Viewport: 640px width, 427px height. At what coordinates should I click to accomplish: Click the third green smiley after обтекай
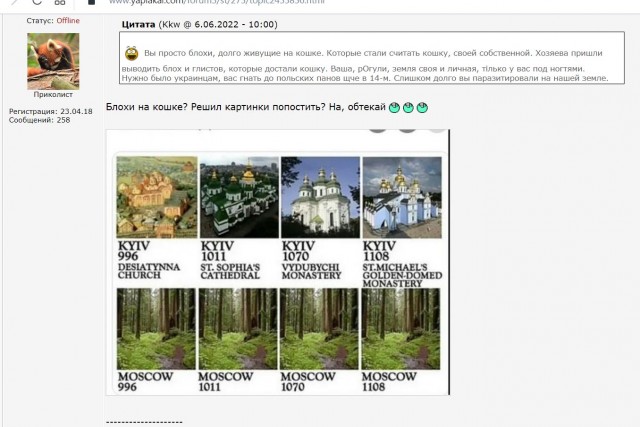pyautogui.click(x=422, y=108)
